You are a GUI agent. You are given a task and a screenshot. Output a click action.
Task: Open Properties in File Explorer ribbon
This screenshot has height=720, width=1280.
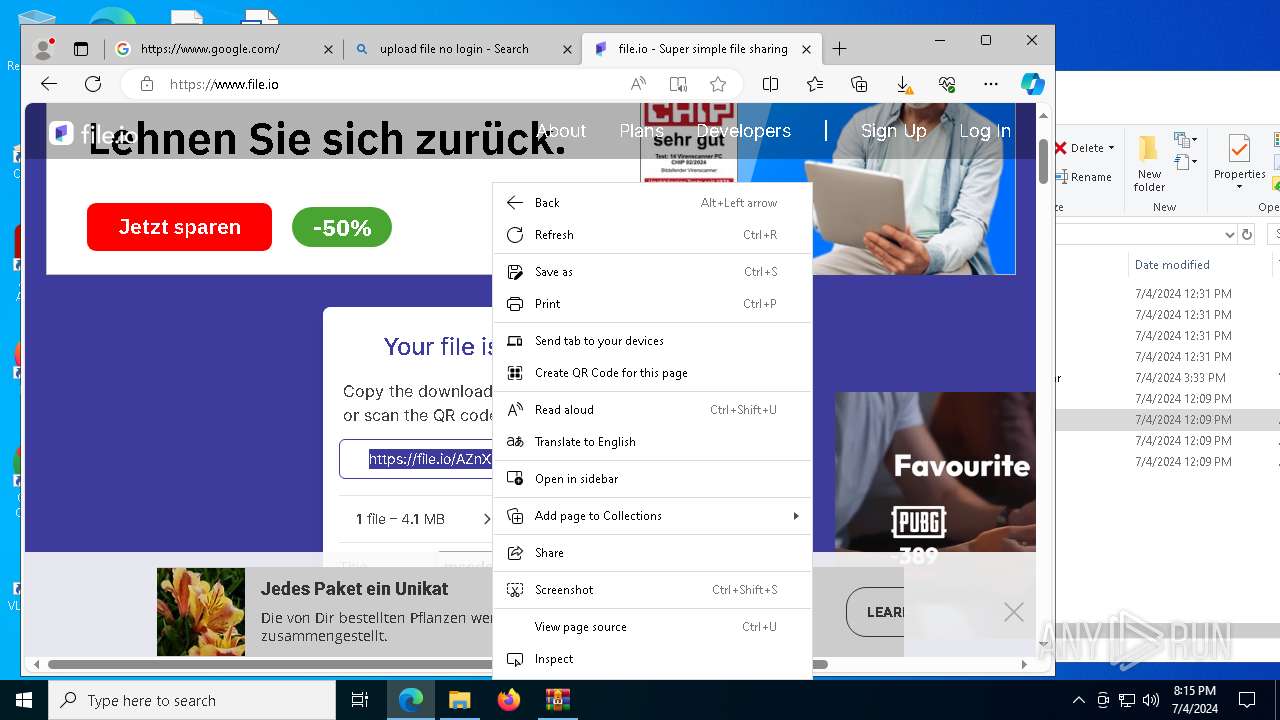[1239, 163]
